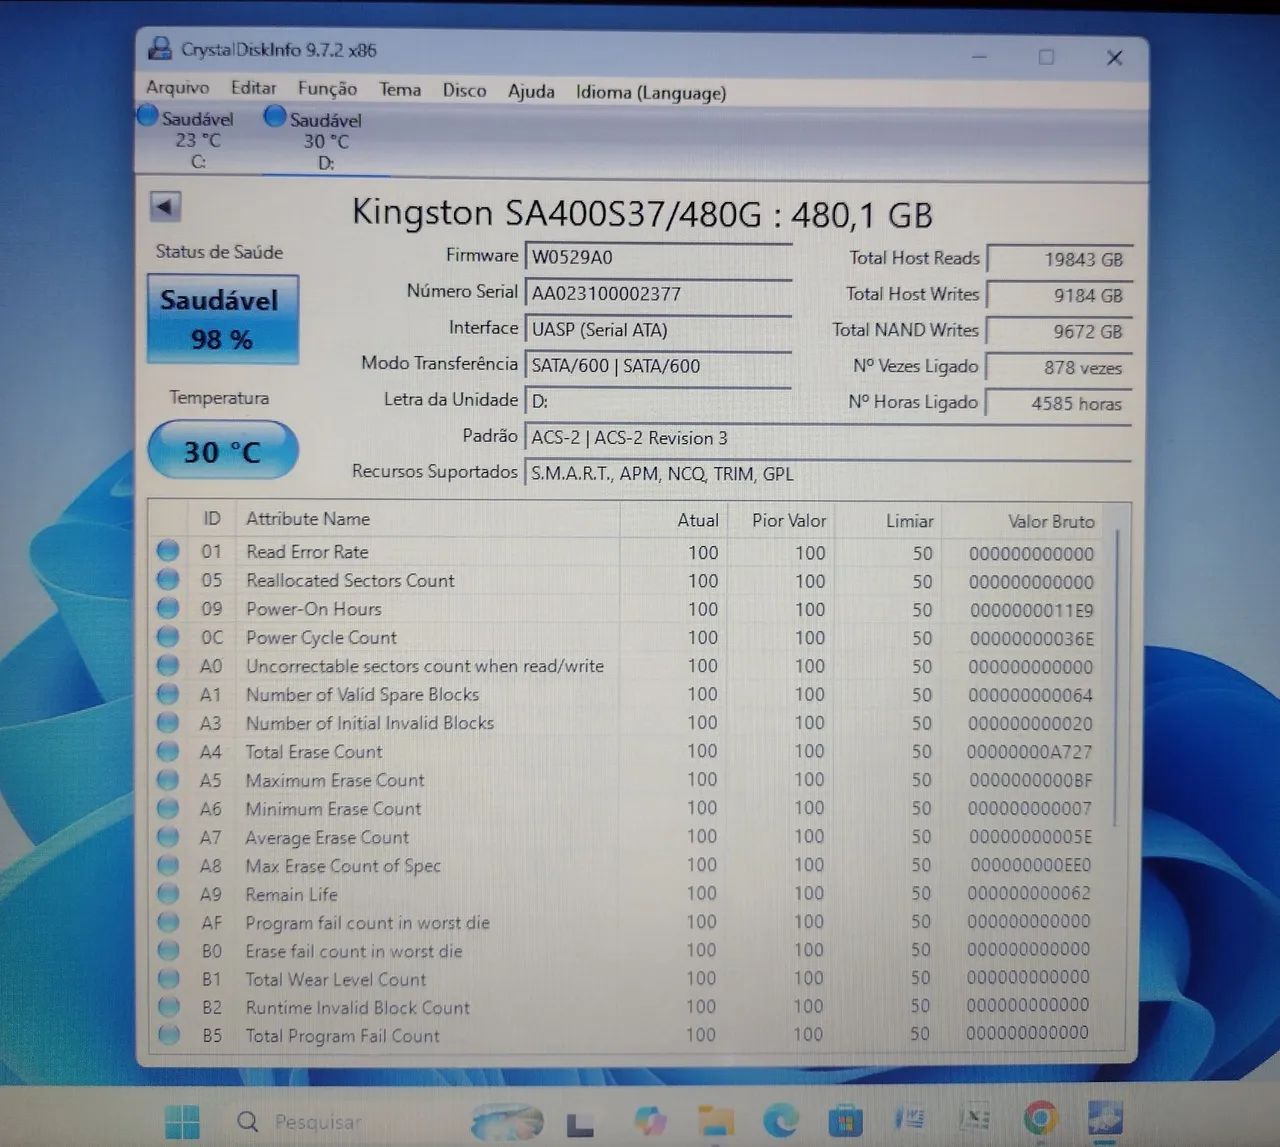The image size is (1280, 1147).
Task: Click the Total Host Reads value 19843 GB
Action: [x=1060, y=259]
